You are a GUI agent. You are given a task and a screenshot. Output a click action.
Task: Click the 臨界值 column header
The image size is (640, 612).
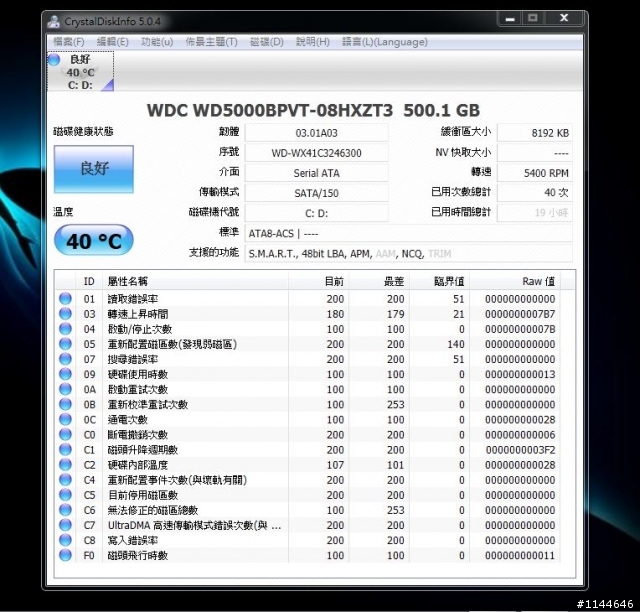coord(439,281)
